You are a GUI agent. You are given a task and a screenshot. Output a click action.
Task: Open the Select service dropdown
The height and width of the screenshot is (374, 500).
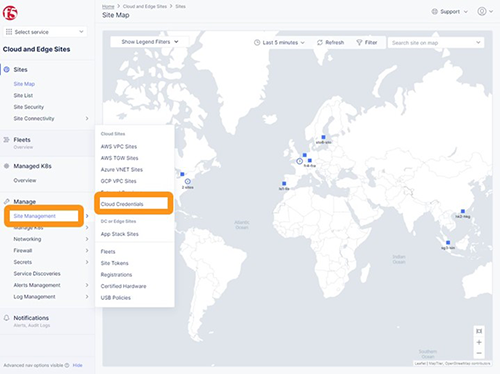pyautogui.click(x=45, y=32)
